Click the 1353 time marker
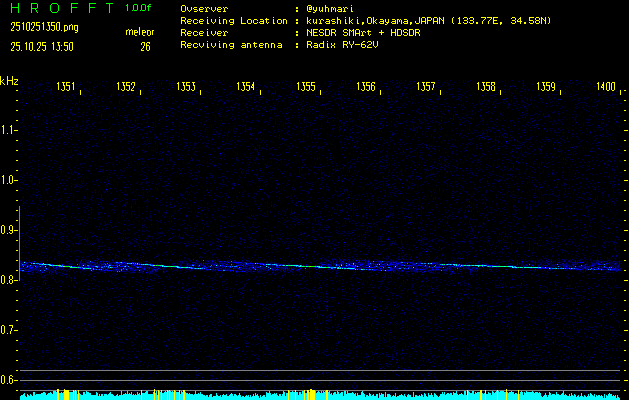This screenshot has width=629, height=400. [x=186, y=88]
